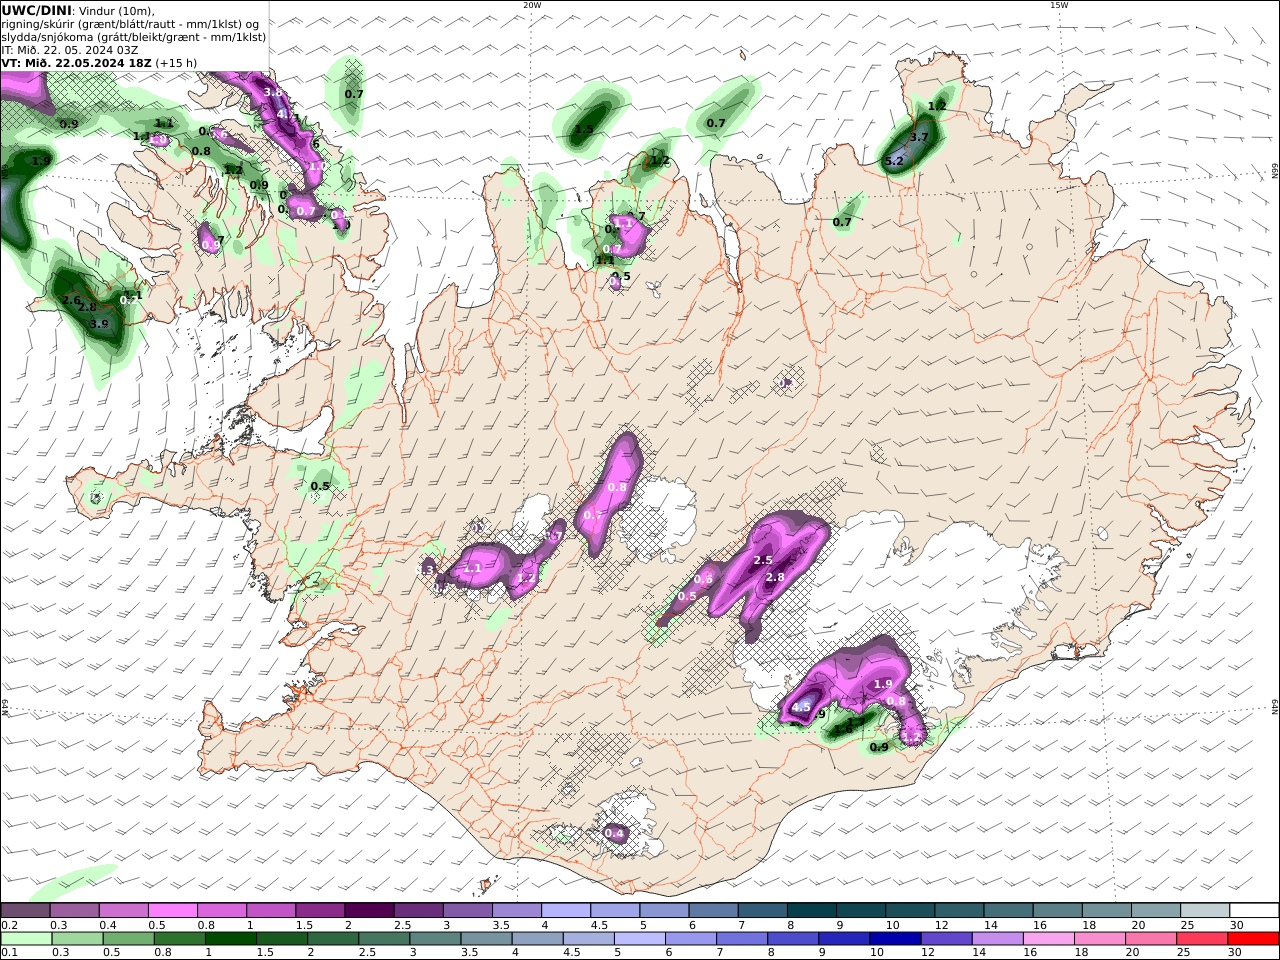Click the 'VT: Mið. 22.05.2024 18Z' valid time
This screenshot has height=960, width=1280.
tap(76, 63)
